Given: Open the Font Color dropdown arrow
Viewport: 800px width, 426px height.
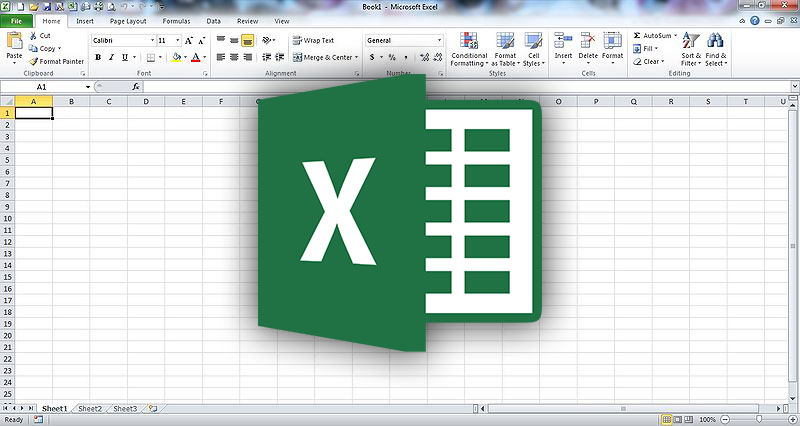Looking at the screenshot, I should click(x=205, y=57).
